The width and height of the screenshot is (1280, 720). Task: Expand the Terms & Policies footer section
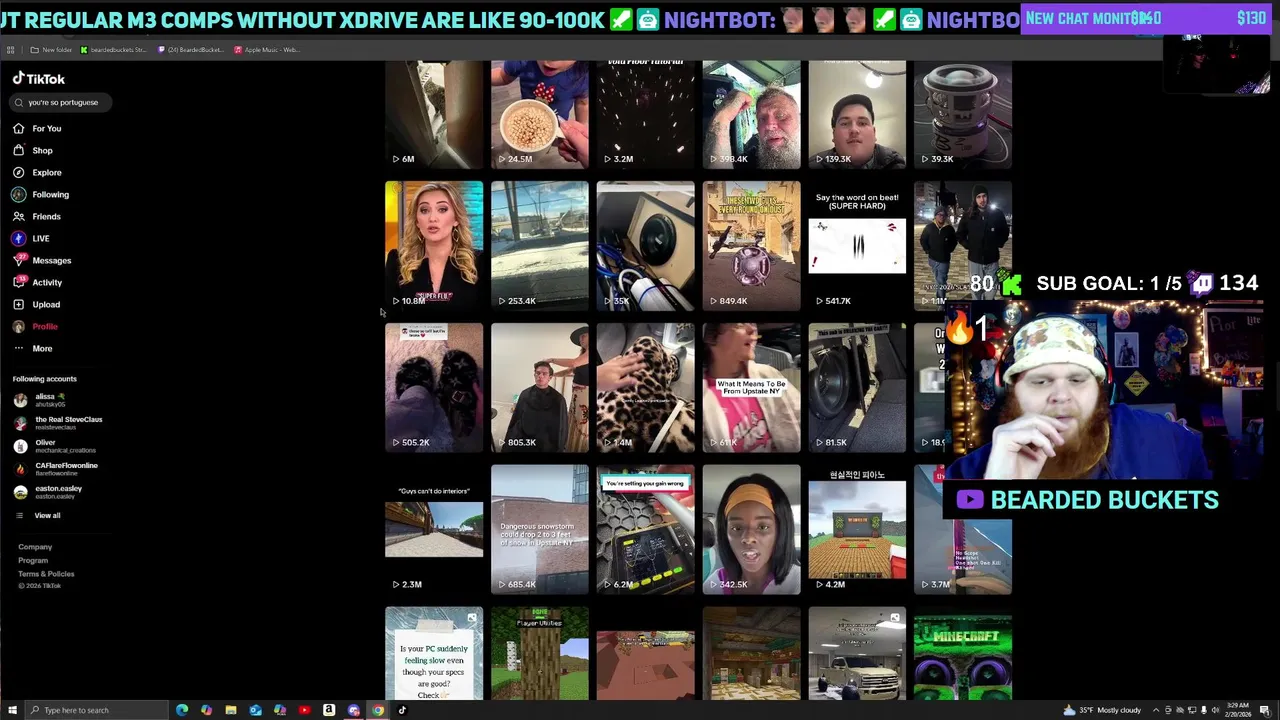pyautogui.click(x=46, y=574)
